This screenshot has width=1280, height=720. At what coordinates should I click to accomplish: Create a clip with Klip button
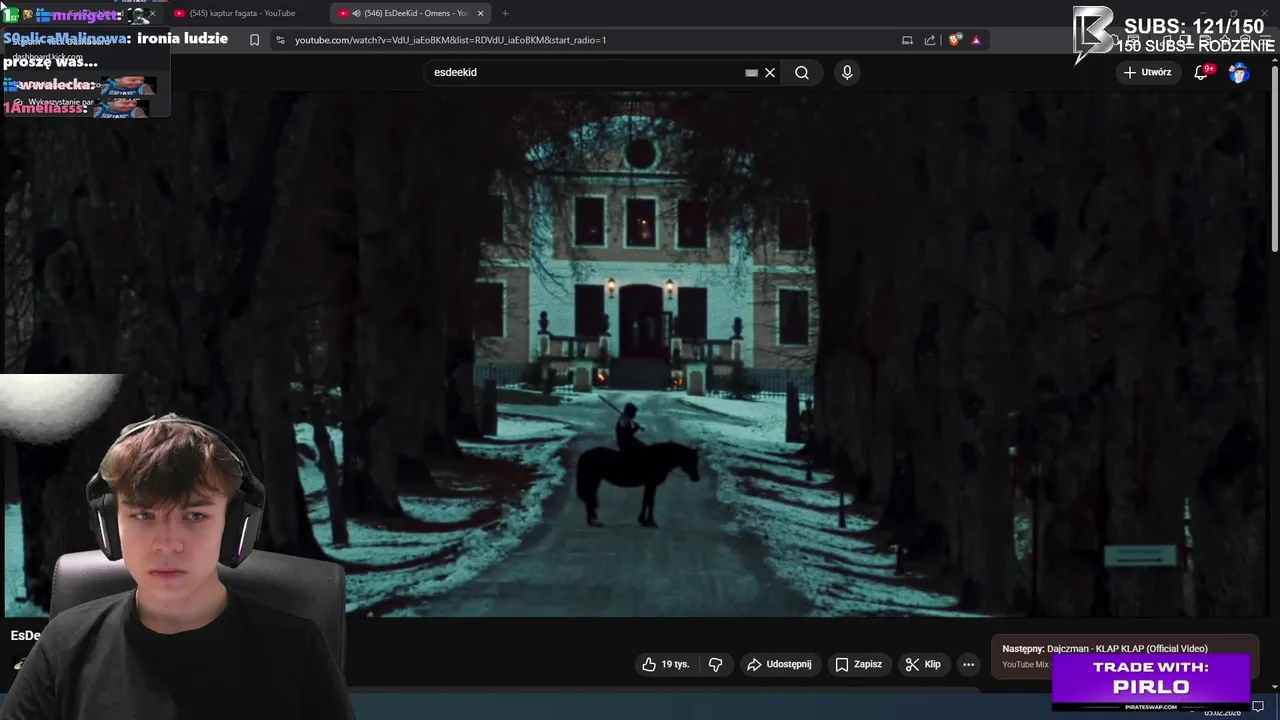pos(923,664)
